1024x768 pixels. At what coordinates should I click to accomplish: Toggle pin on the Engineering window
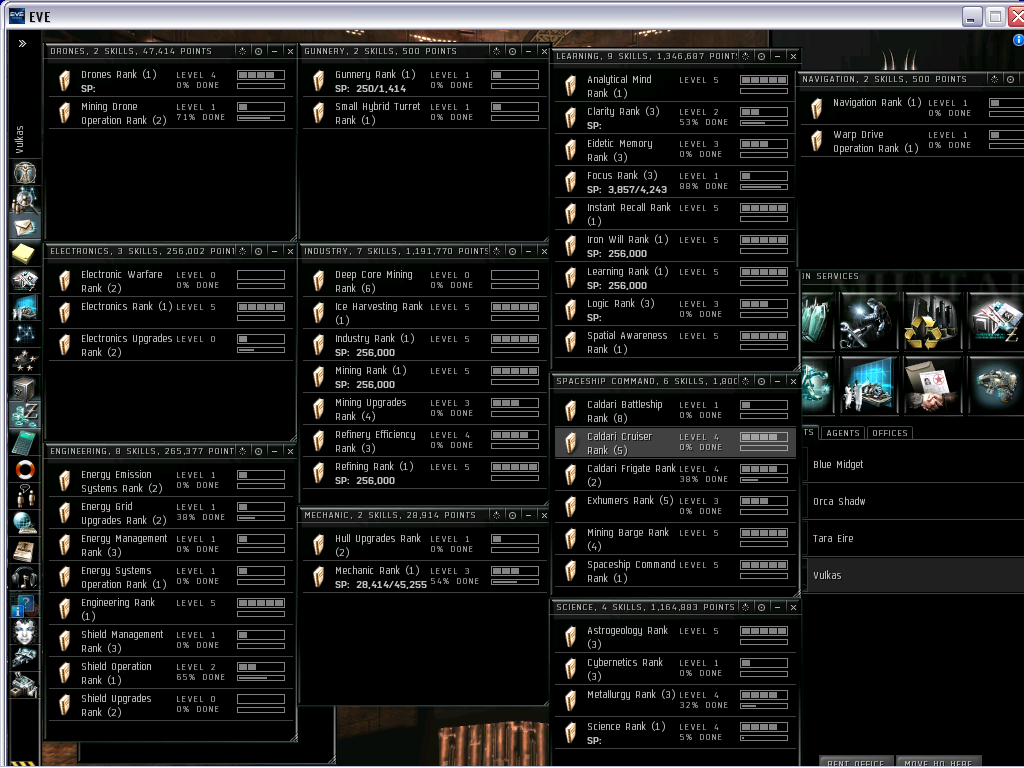pyautogui.click(x=242, y=451)
